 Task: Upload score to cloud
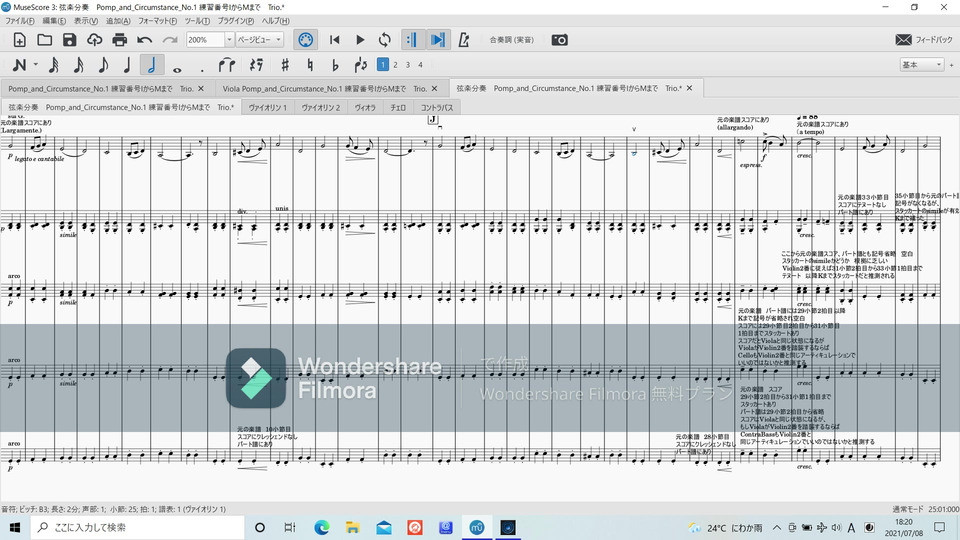pos(94,40)
